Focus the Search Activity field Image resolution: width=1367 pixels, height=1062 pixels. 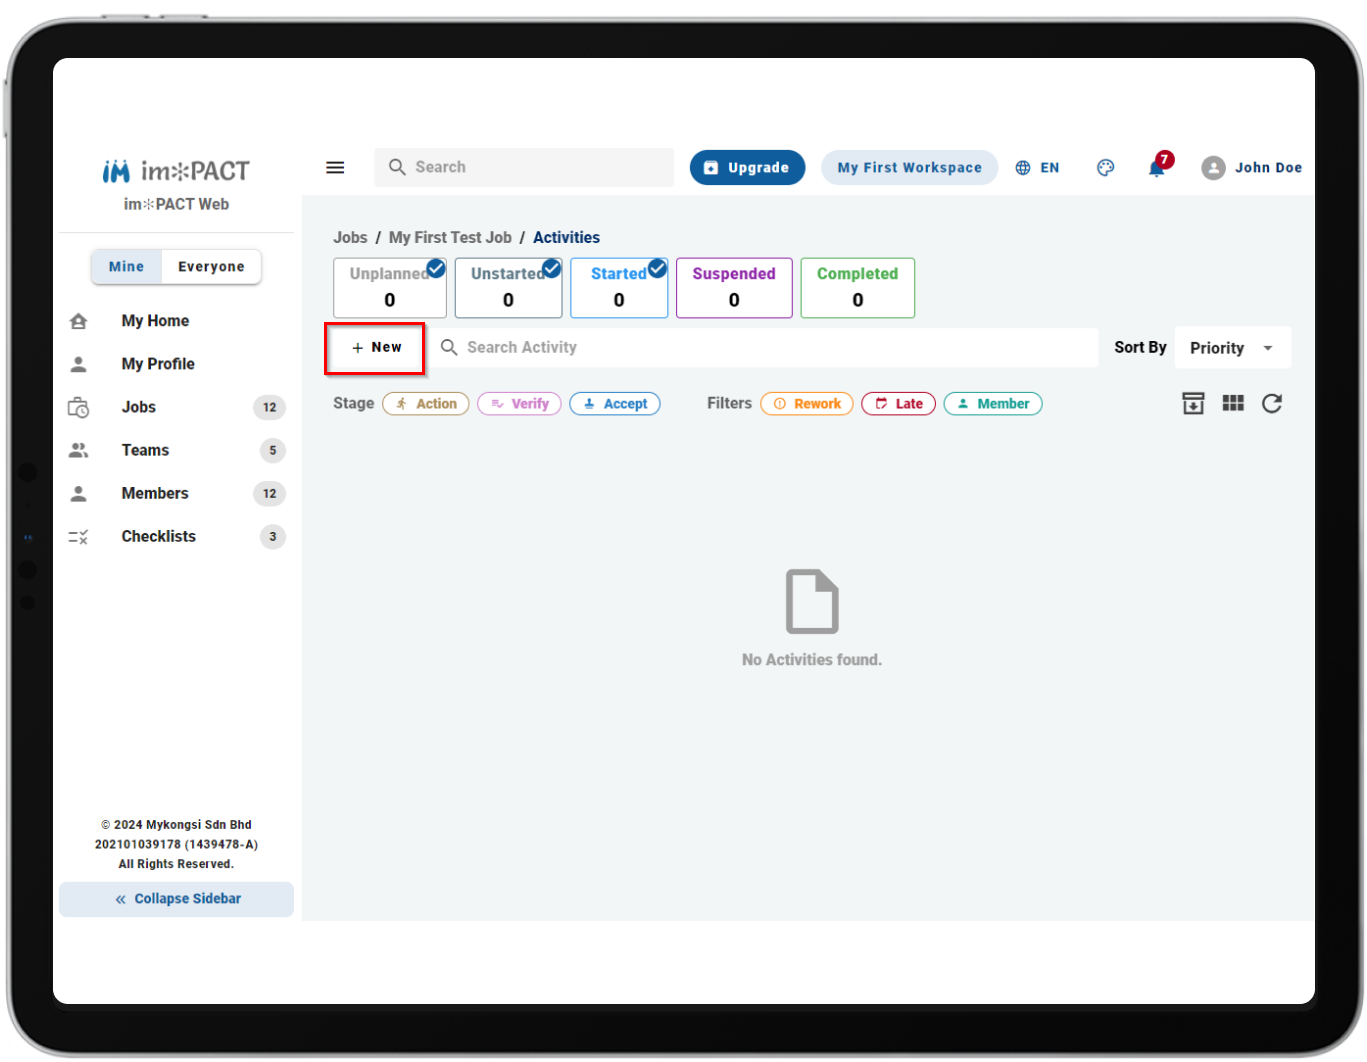point(765,348)
